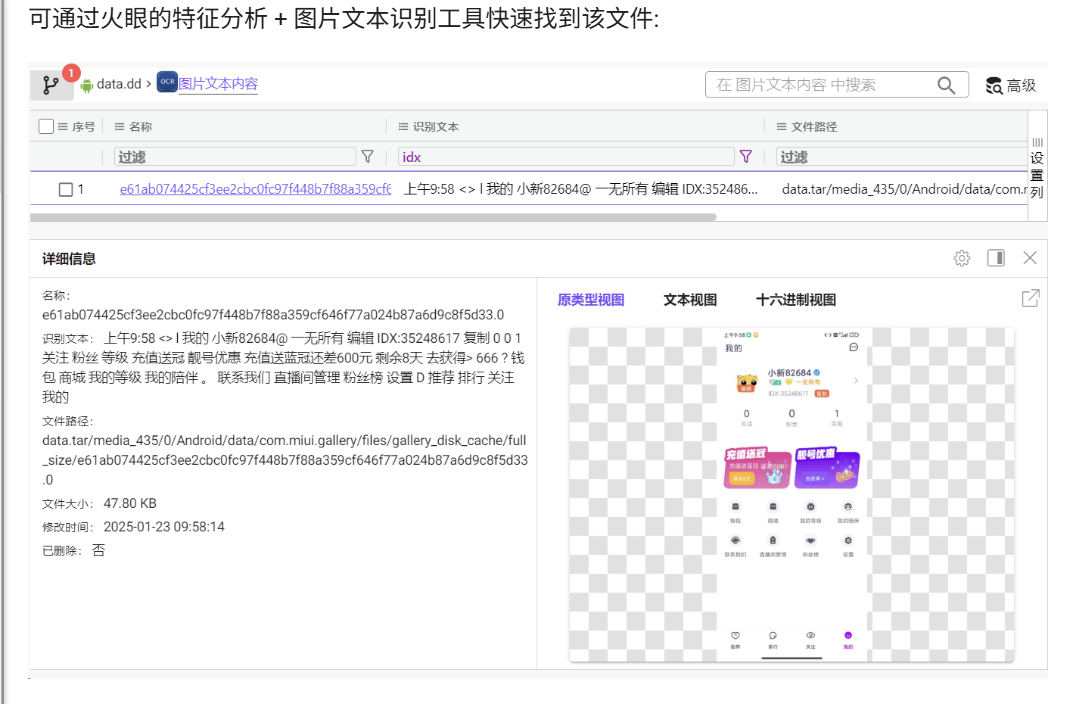Switch to the 十六进制视图 tab

point(795,300)
